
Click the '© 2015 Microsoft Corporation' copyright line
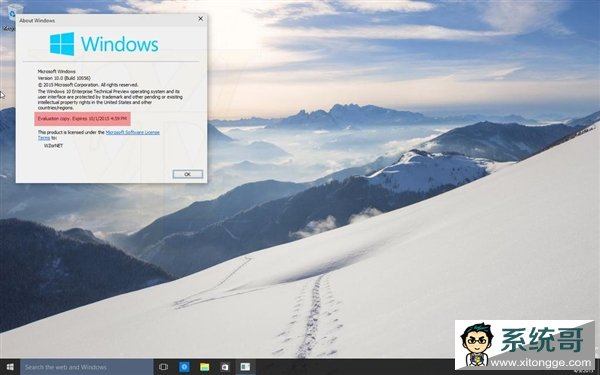coord(88,85)
